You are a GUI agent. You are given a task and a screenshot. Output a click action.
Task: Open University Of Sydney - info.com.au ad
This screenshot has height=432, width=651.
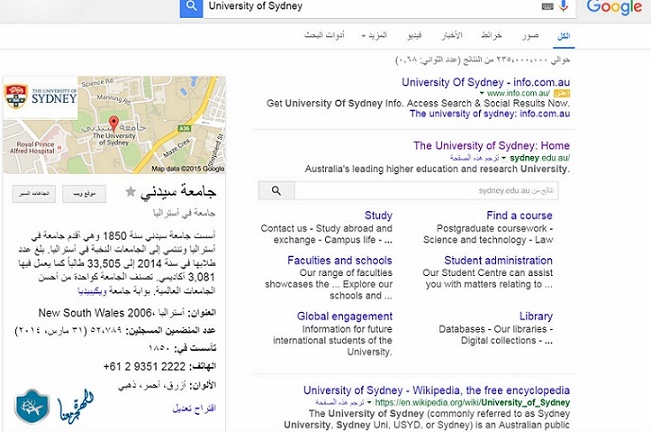[486, 82]
